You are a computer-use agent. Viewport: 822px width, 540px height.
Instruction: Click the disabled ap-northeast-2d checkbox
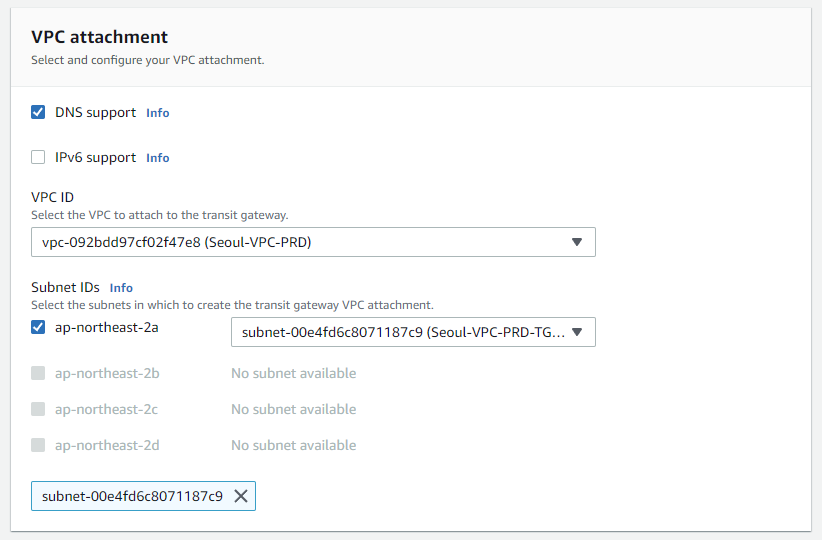[38, 445]
